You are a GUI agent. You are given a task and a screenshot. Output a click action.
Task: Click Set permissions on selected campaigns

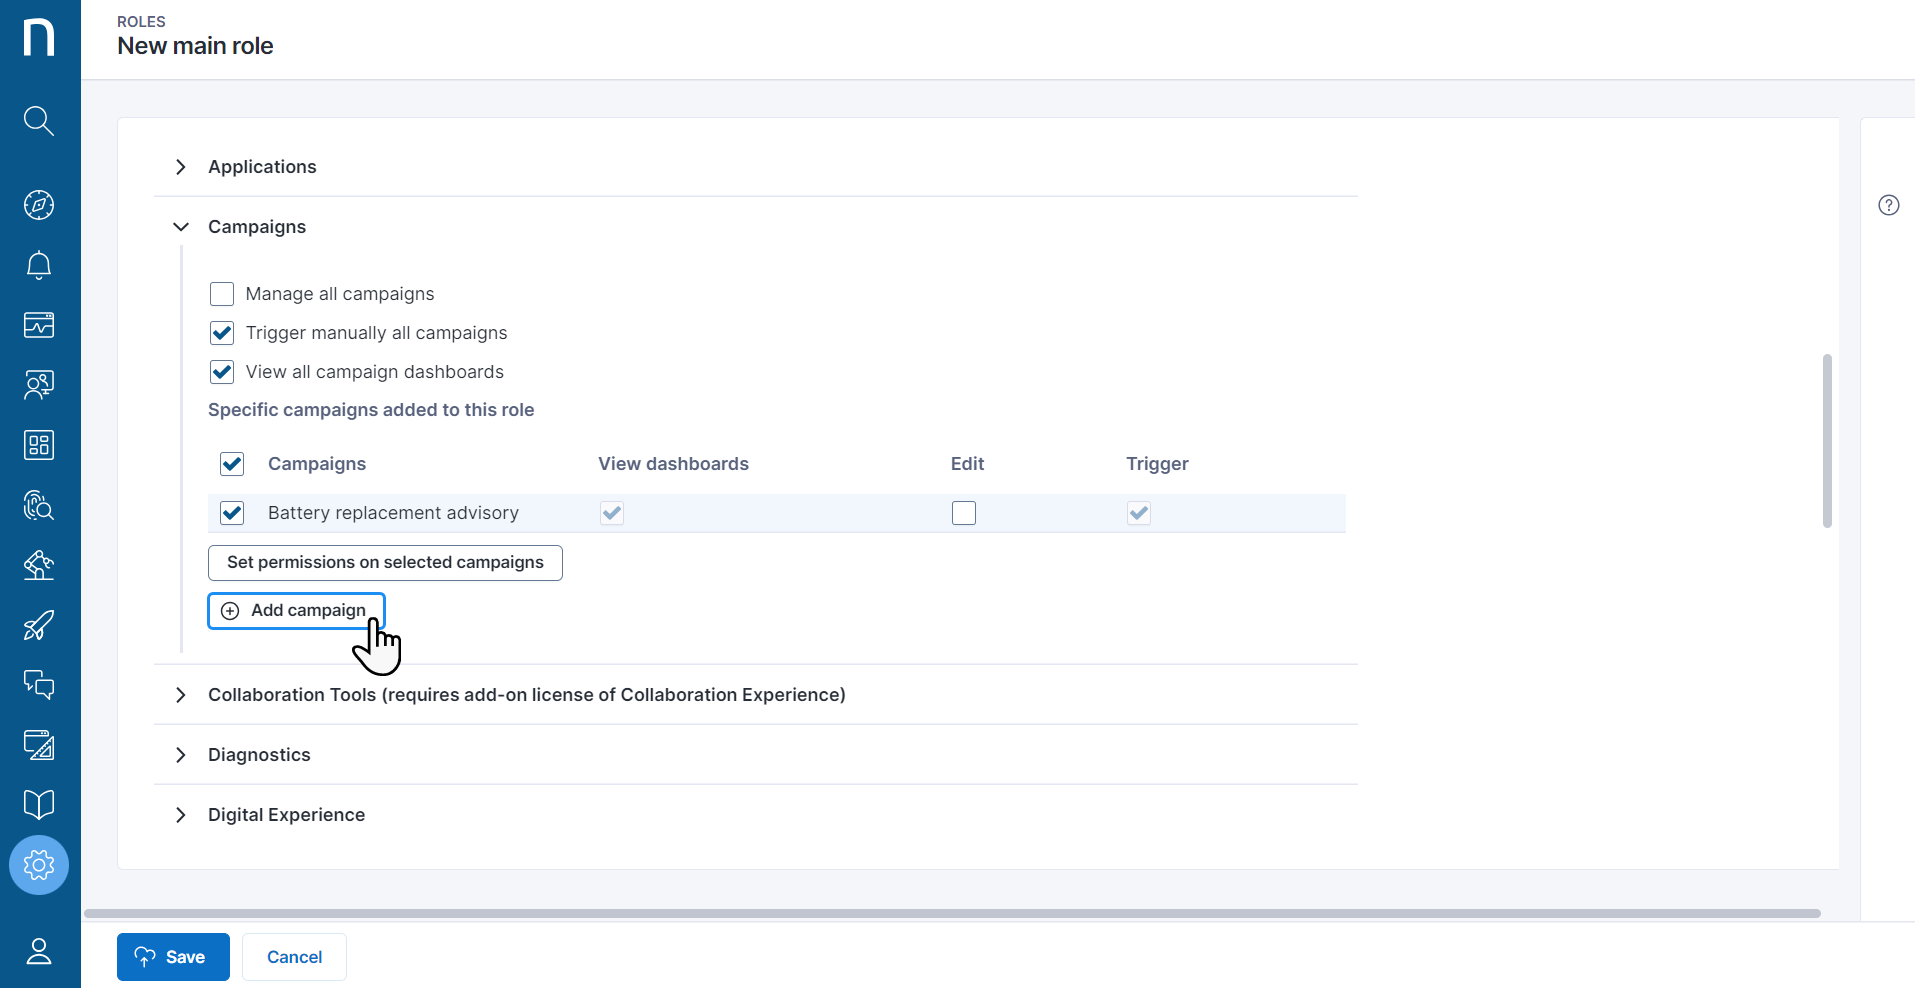click(385, 562)
